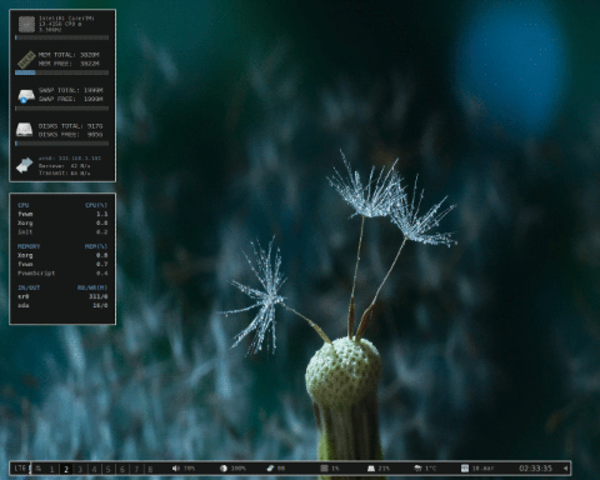This screenshot has width=600, height=480.
Task: Click the 21% memory reading in the bottom bar
Action: (384, 468)
